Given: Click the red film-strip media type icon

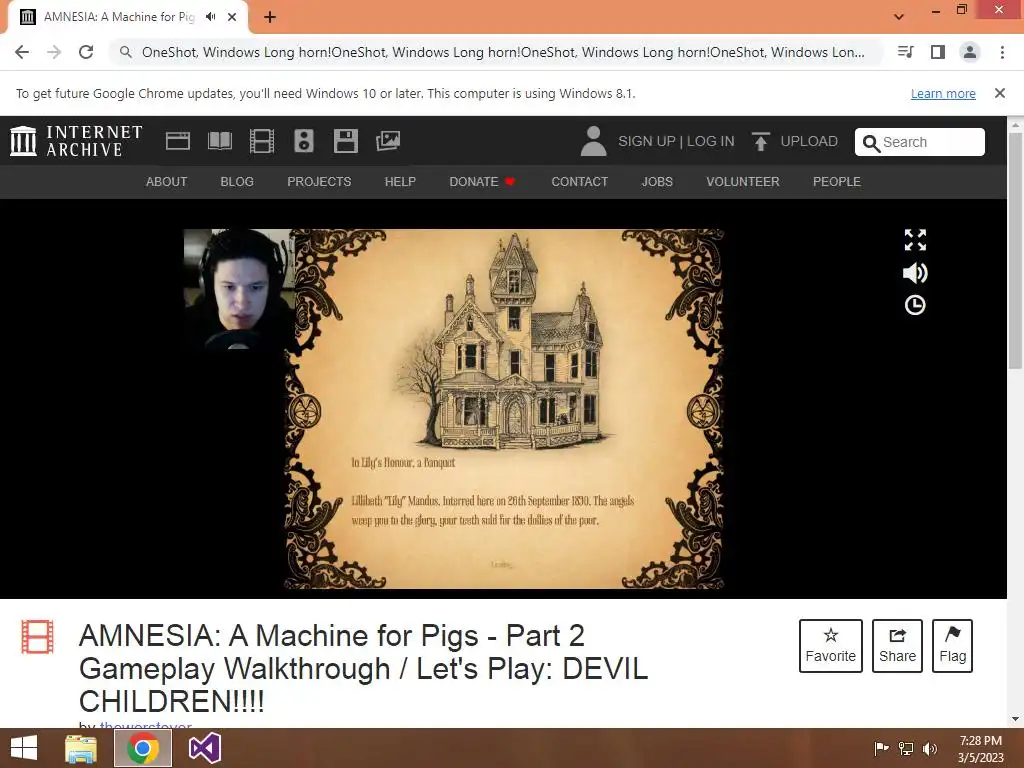Looking at the screenshot, I should [37, 637].
